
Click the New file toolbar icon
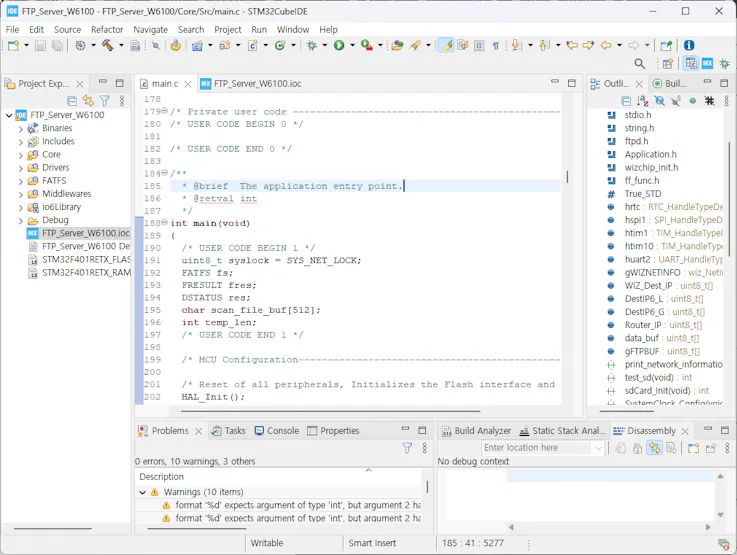tap(13, 45)
